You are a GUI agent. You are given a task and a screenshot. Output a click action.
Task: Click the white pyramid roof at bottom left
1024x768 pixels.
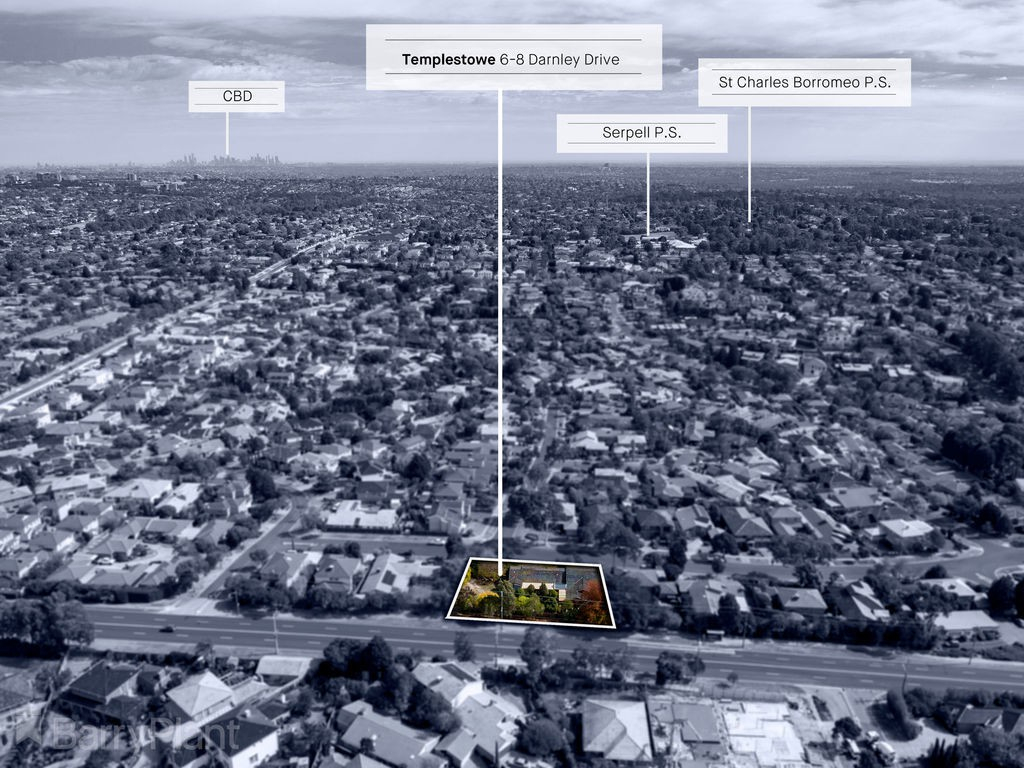point(200,692)
